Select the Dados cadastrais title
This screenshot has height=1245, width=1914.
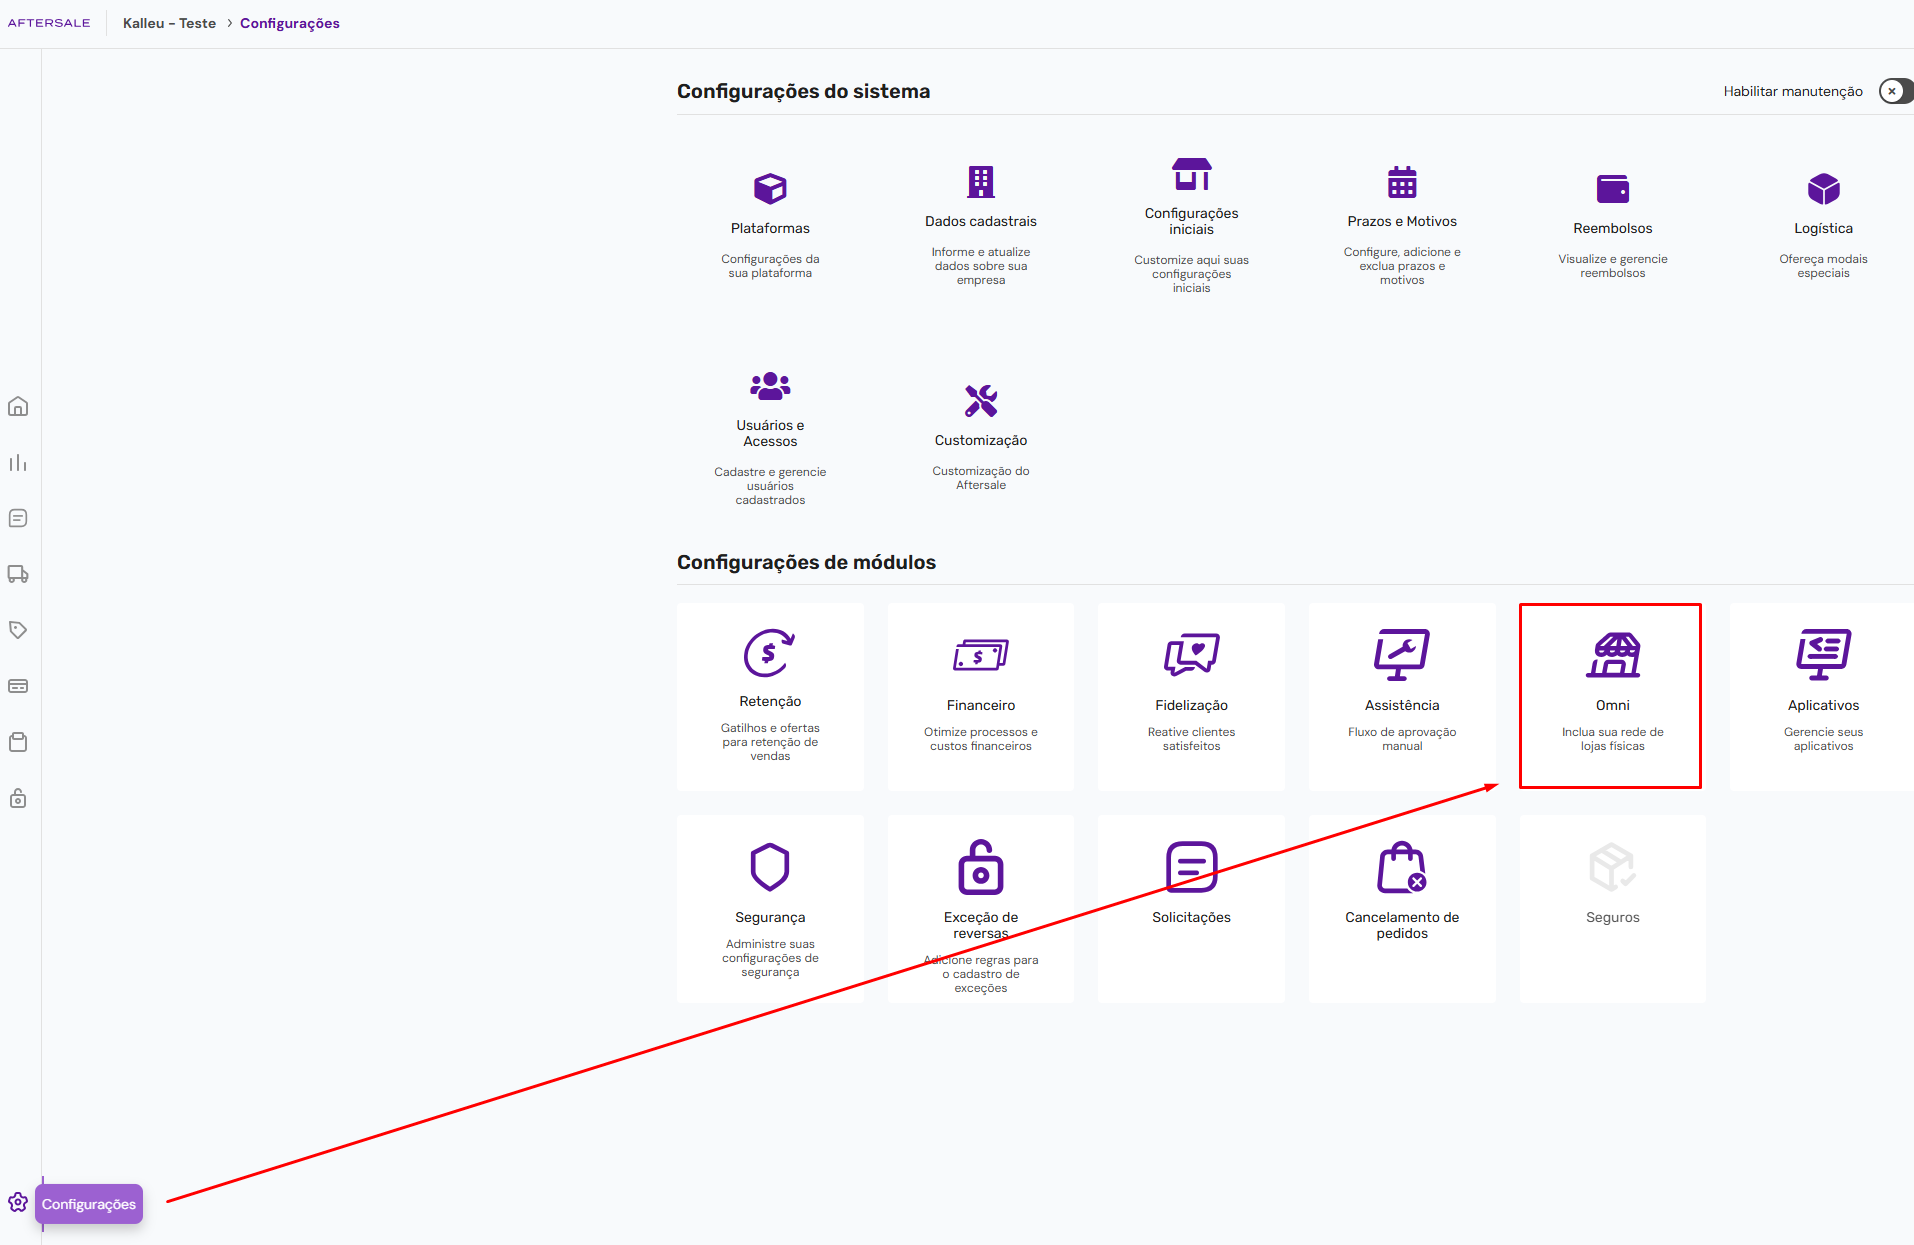point(981,221)
